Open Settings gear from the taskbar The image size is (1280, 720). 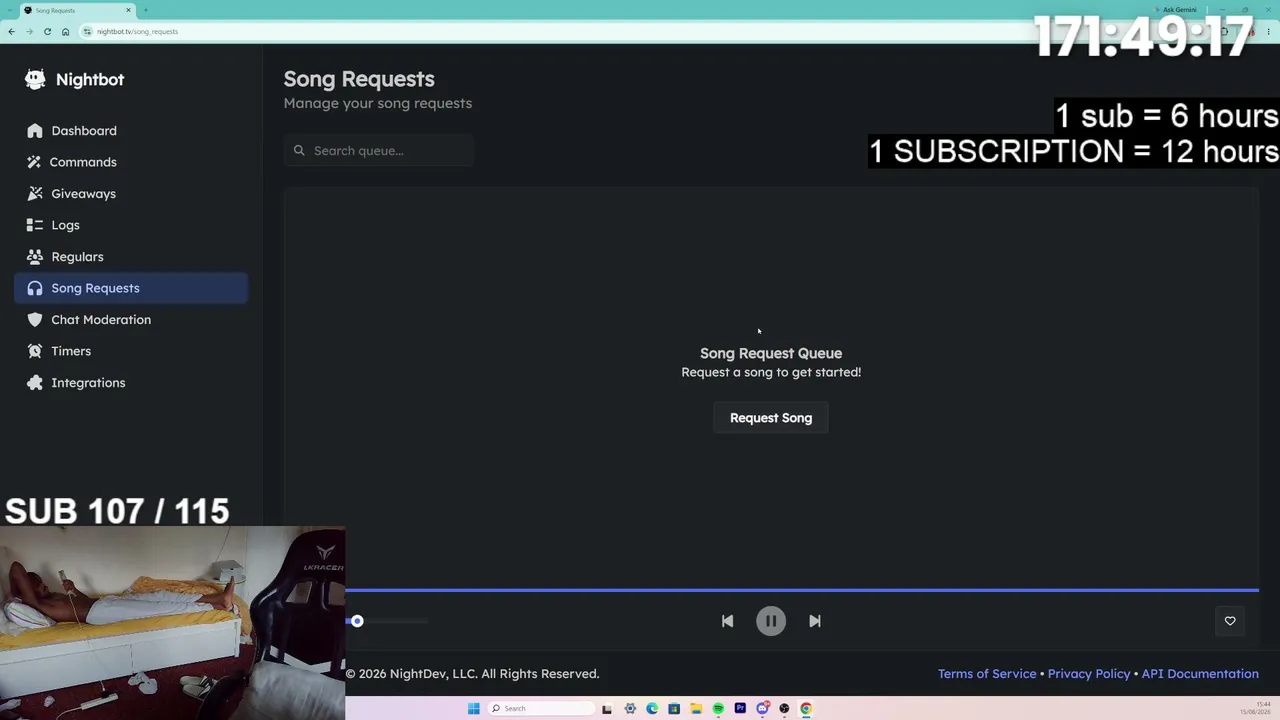(630, 709)
